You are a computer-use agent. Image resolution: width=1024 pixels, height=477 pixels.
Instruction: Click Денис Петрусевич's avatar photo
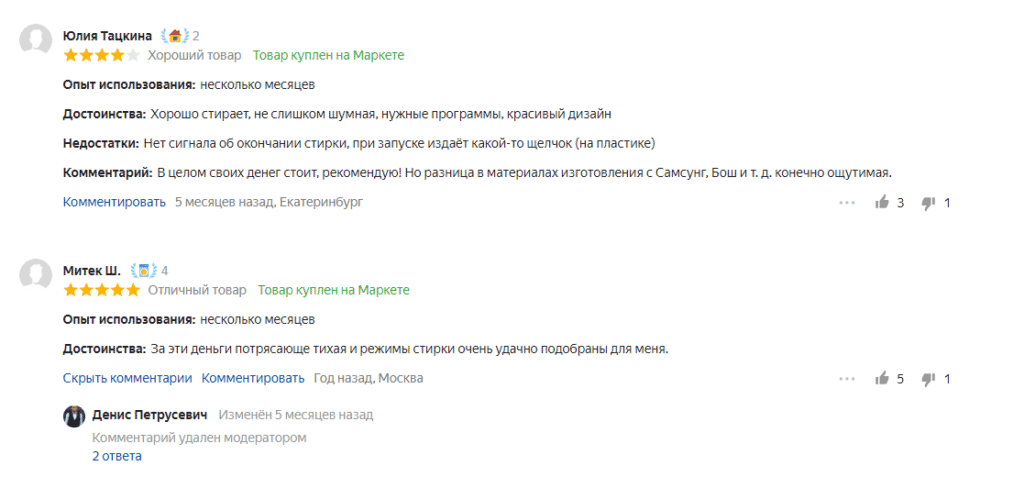pyautogui.click(x=74, y=416)
